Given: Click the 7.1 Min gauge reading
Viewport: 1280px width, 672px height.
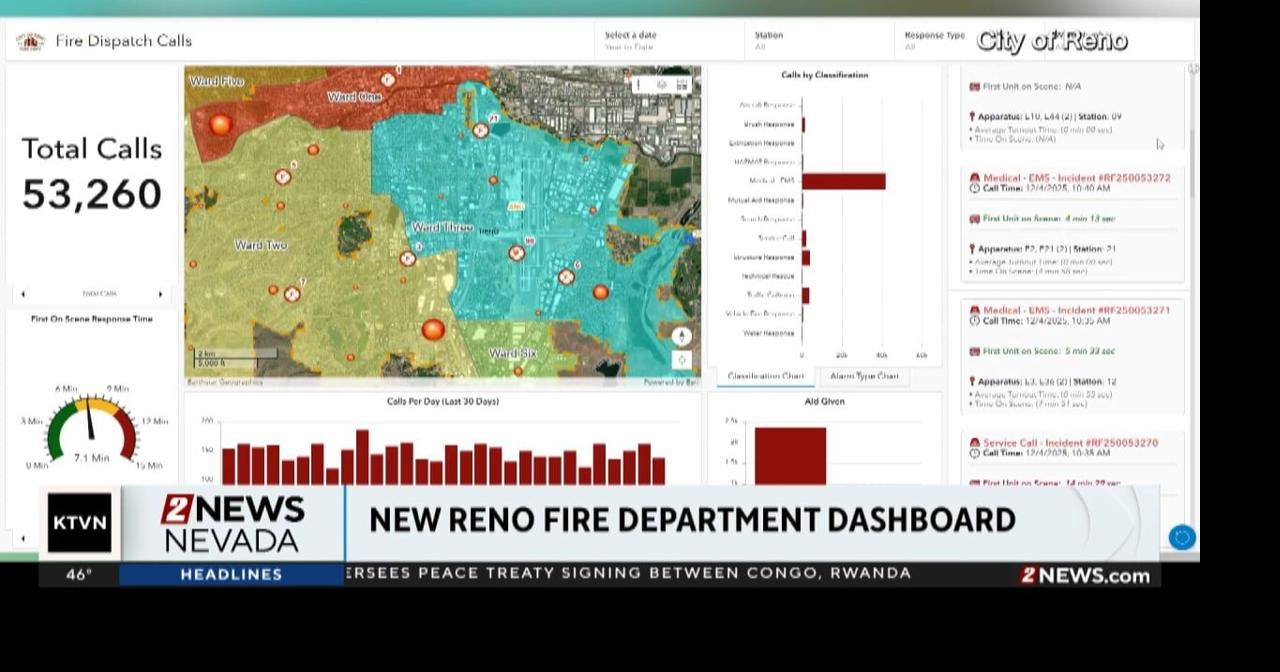Looking at the screenshot, I should [x=92, y=458].
